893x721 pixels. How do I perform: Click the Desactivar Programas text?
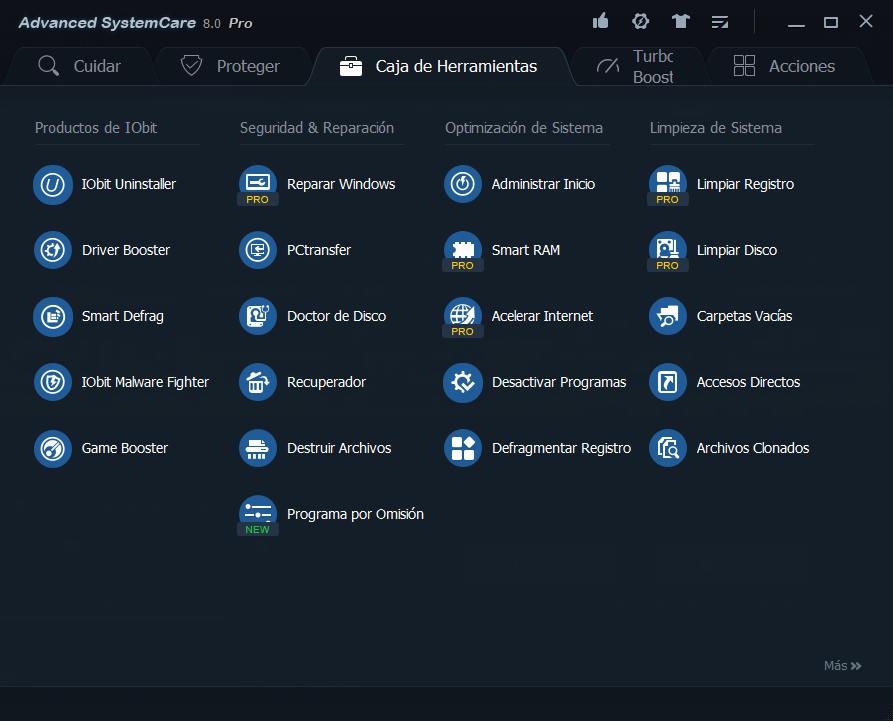click(x=559, y=382)
